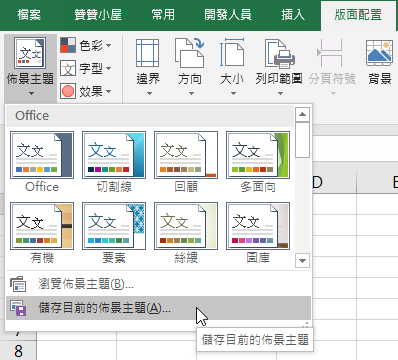The image size is (398, 360).
Task: Switch to the 贊贊小屋 tab
Action: [x=98, y=15]
